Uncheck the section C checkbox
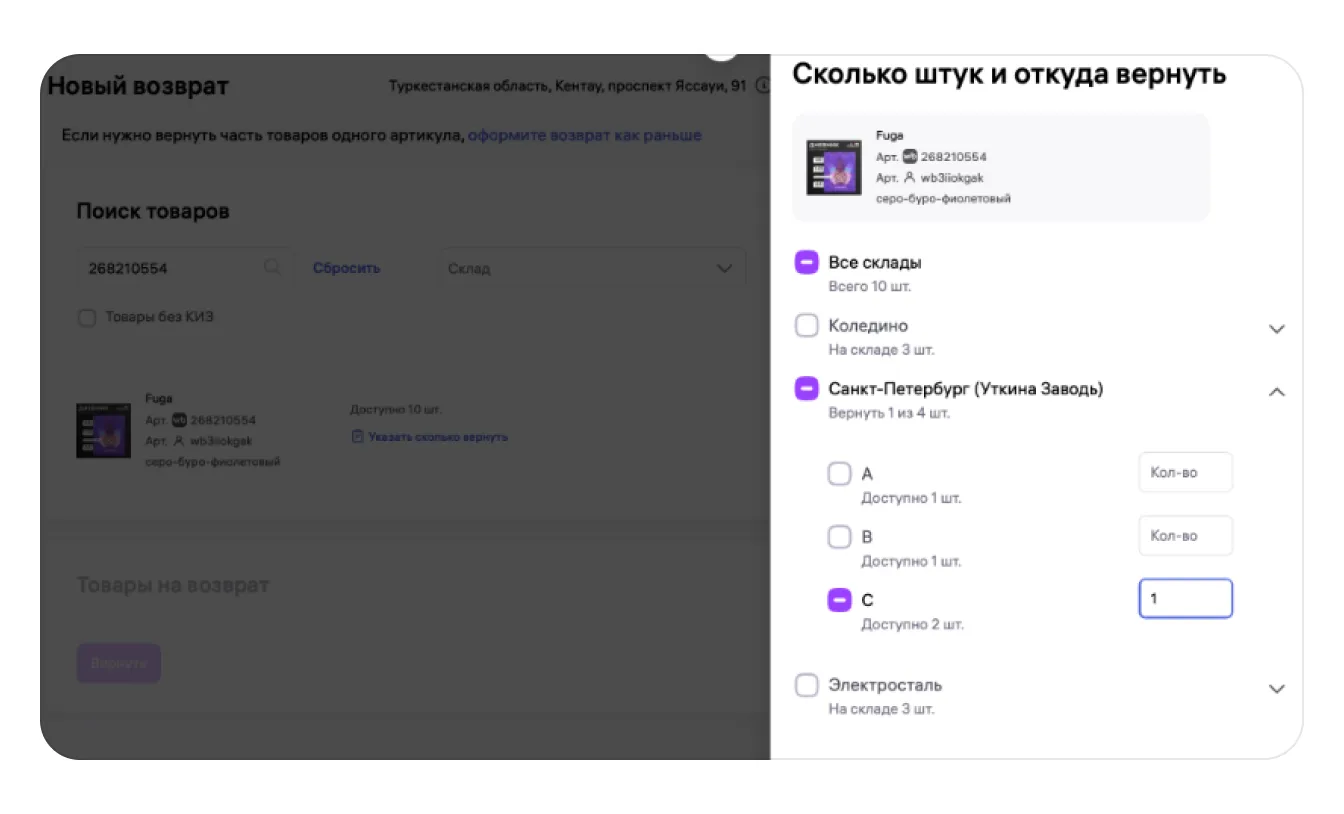Viewport: 1344px width, 814px height. click(839, 600)
